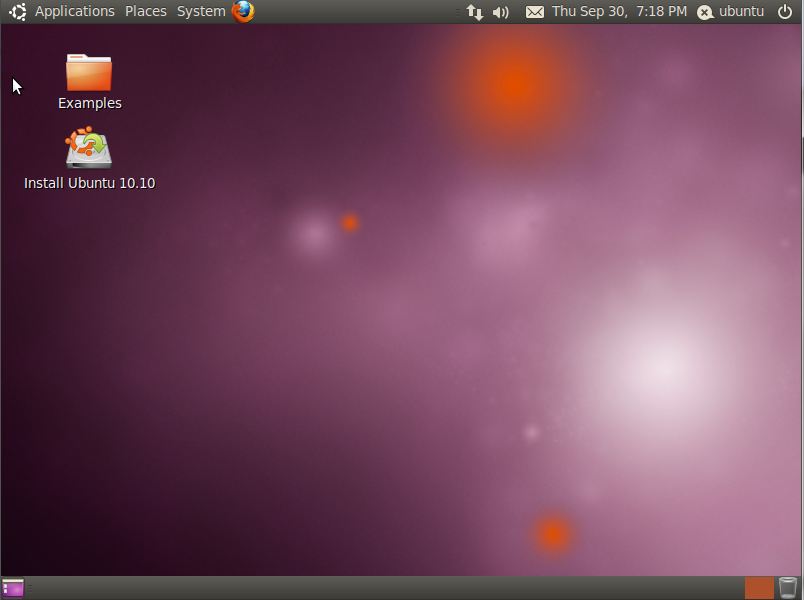Open the volume speaker indicator
Image resolution: width=804 pixels, height=600 pixels.
(x=501, y=12)
